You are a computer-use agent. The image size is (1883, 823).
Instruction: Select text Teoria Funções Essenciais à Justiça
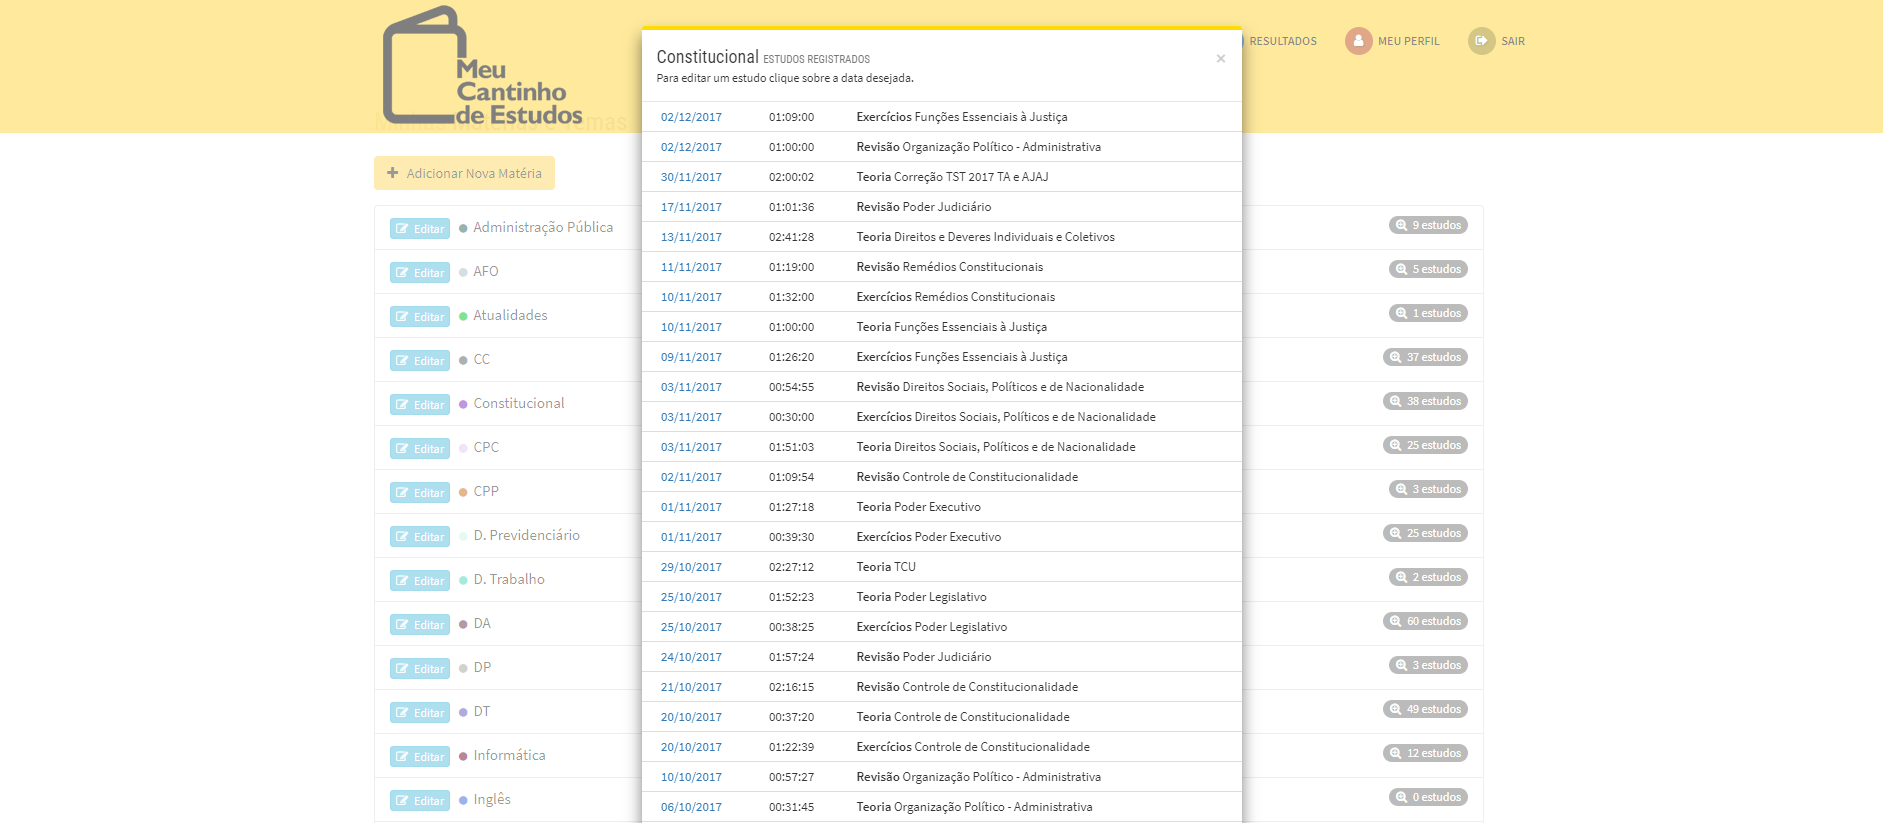pos(952,327)
